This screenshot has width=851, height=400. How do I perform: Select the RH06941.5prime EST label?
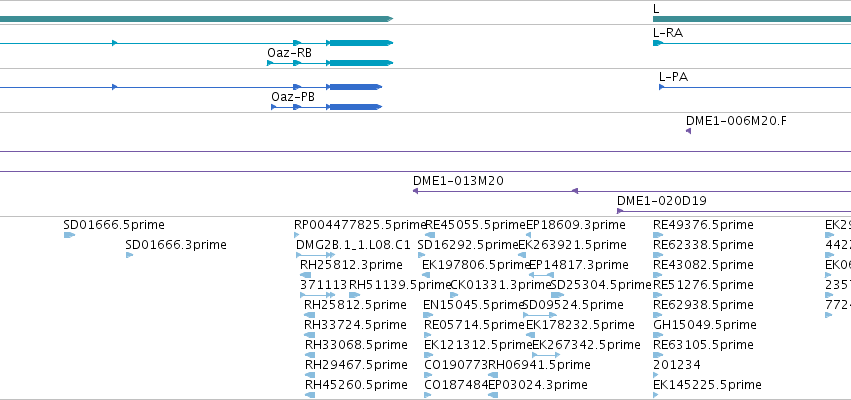[x=539, y=365]
